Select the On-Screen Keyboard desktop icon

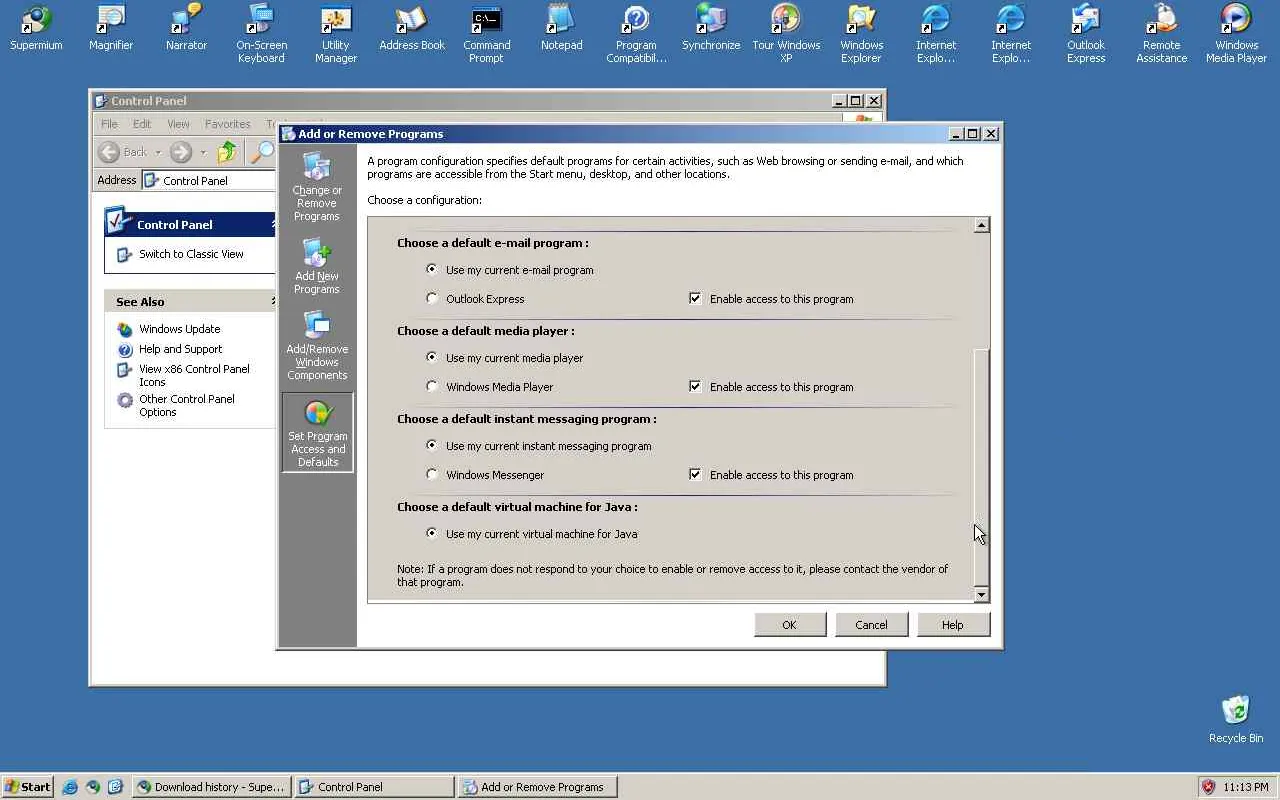(261, 34)
